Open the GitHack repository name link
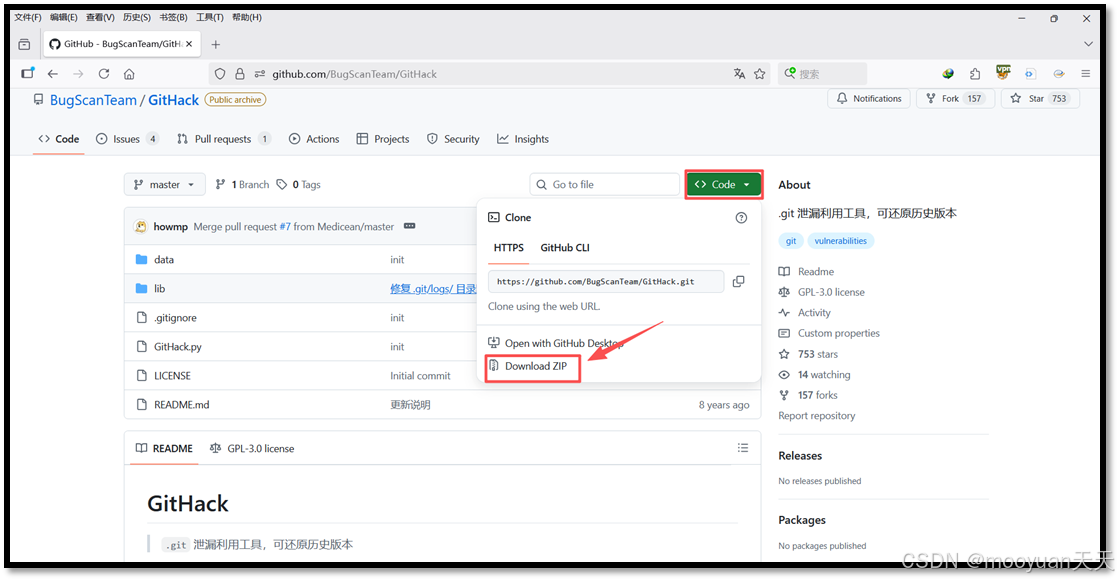 click(x=173, y=100)
